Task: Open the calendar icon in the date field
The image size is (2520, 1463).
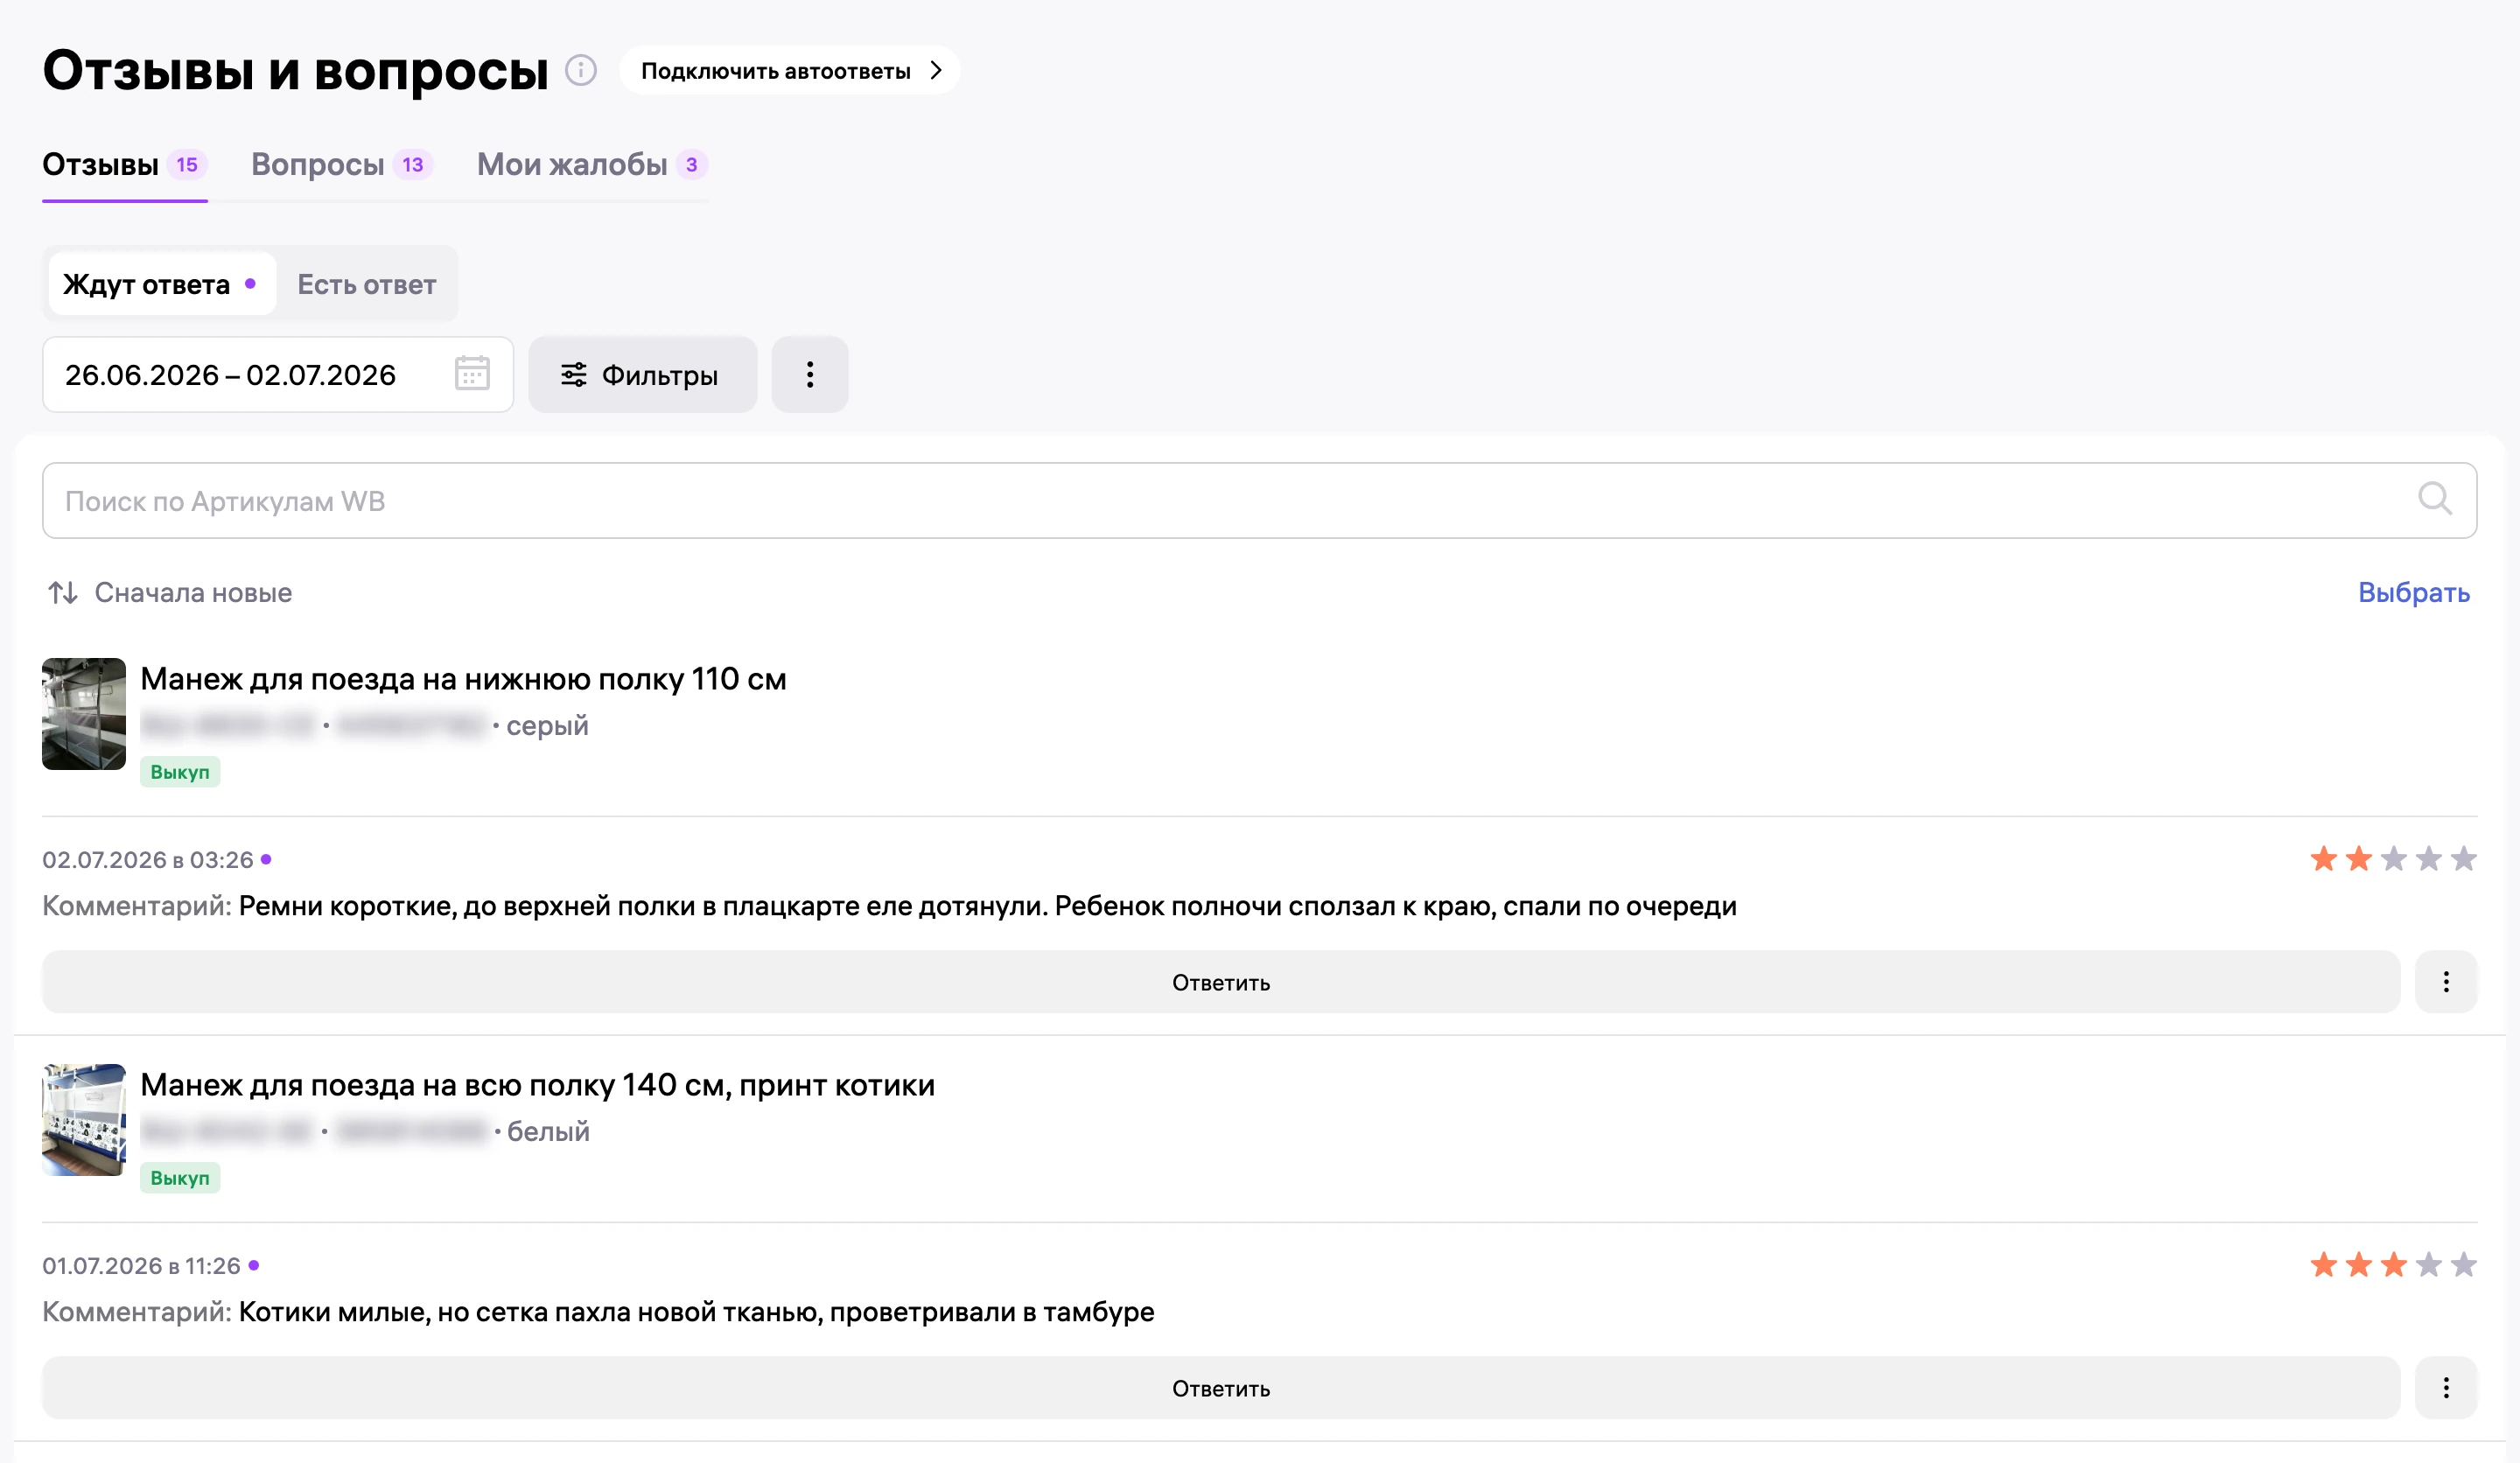Action: coord(472,374)
